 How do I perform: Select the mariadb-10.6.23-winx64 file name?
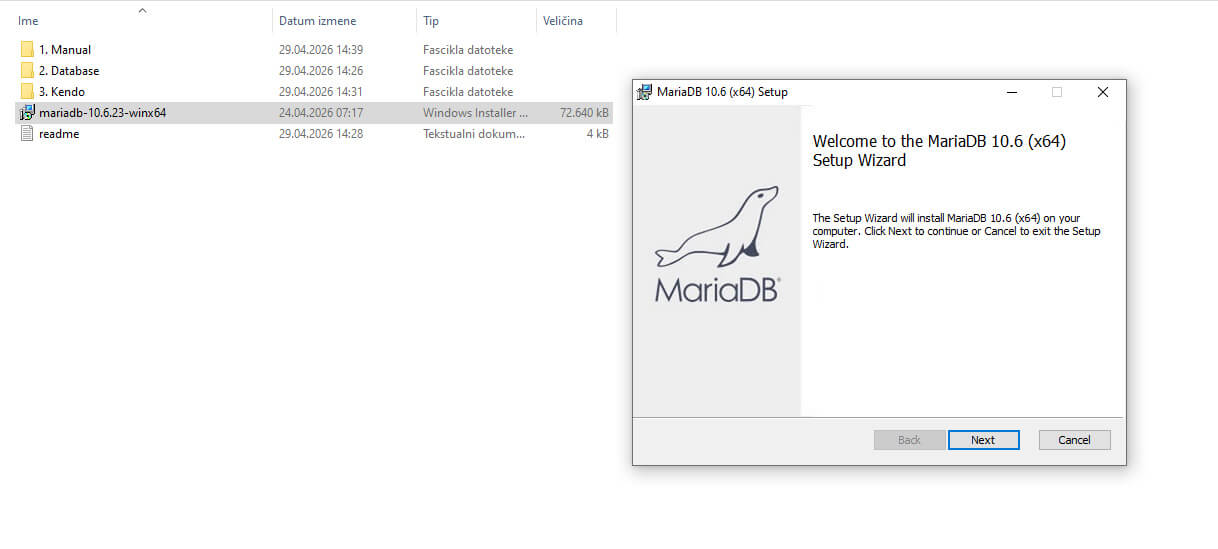point(102,113)
